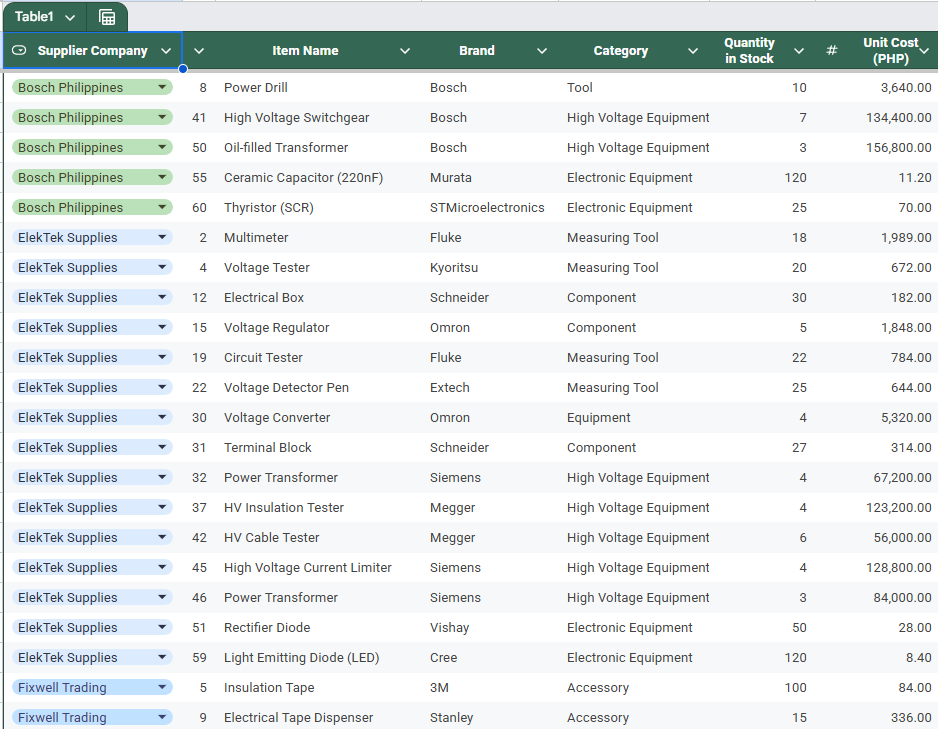Click the number-type # icon beside Unit Cost

pos(832,51)
